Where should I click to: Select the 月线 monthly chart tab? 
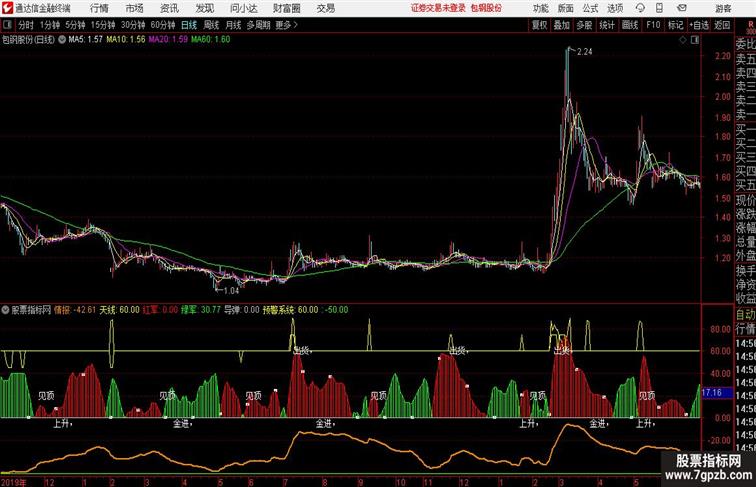[x=233, y=25]
